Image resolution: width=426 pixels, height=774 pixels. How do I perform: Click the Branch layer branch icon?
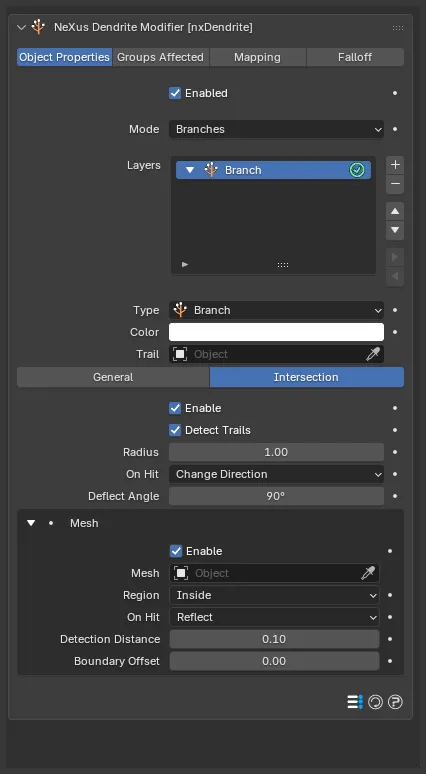(x=211, y=170)
